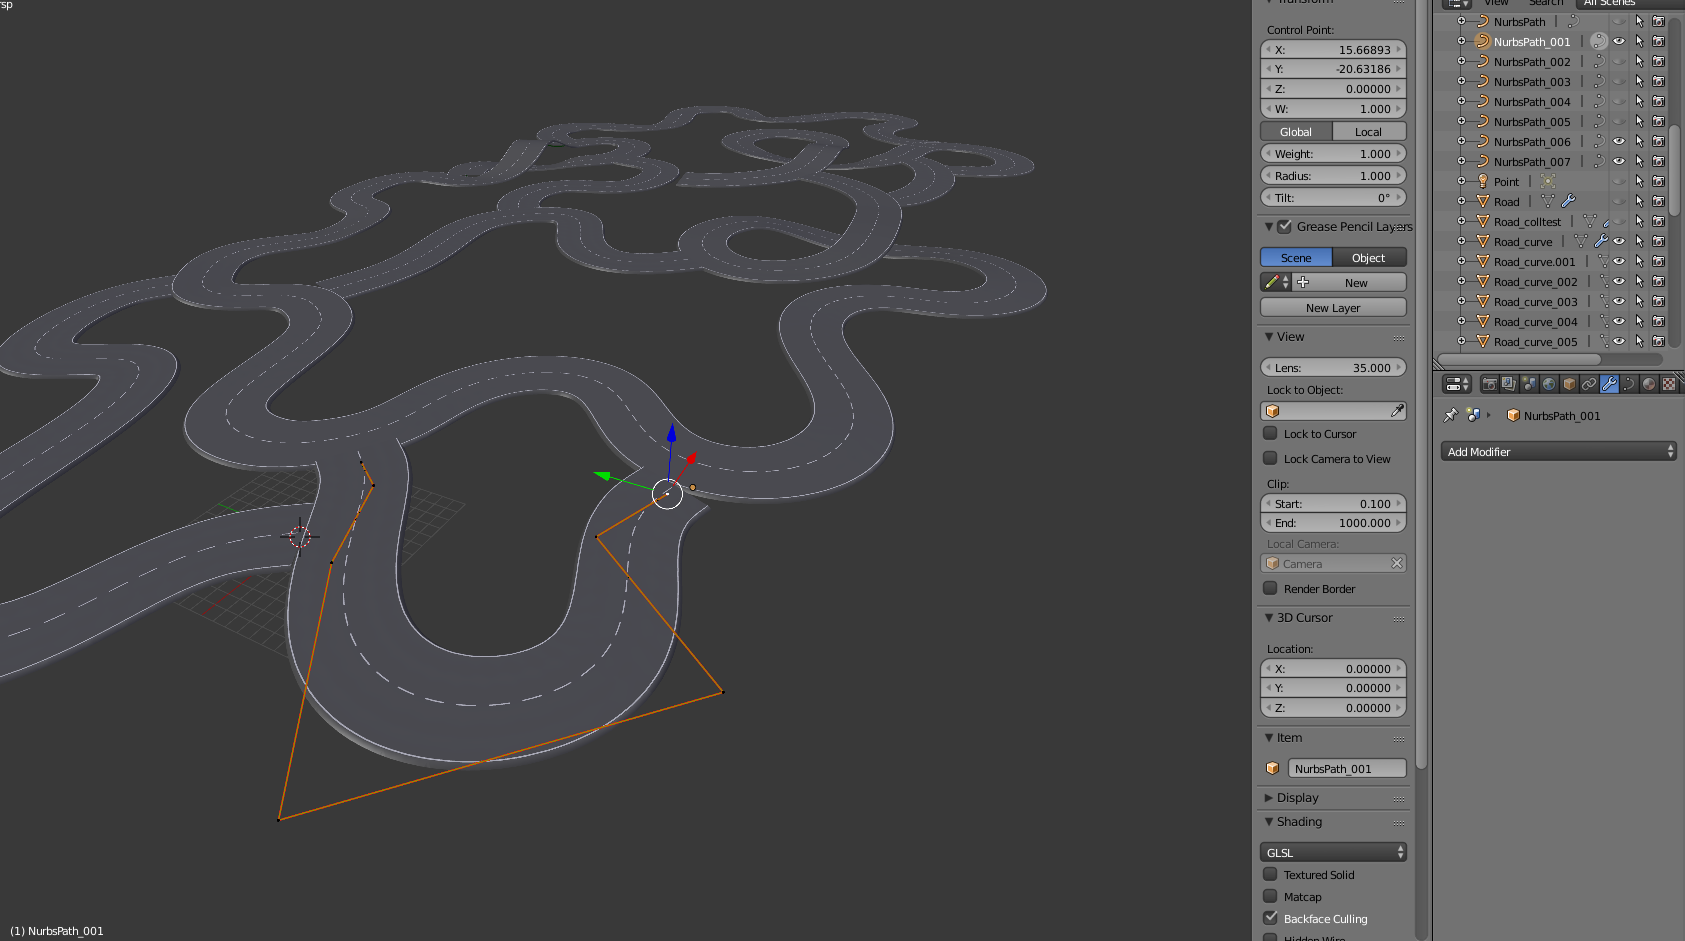Viewport: 1685px width, 941px height.
Task: Toggle selectability arrow for NurbsPath_001
Action: click(x=1639, y=41)
